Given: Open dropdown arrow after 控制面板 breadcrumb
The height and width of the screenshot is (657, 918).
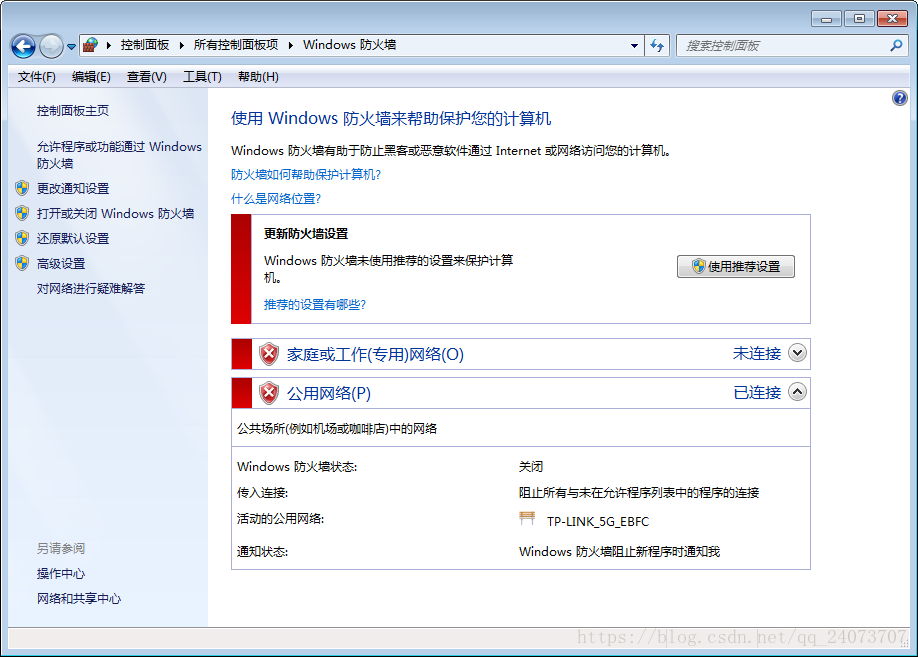Looking at the screenshot, I should 181,45.
